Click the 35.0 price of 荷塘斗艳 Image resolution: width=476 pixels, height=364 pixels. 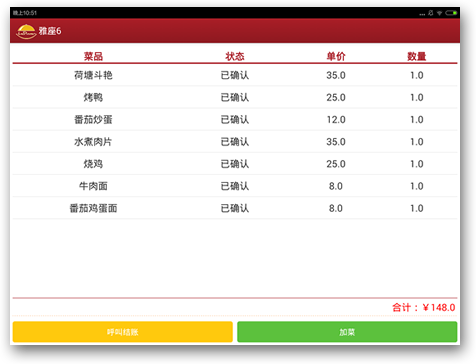tap(336, 75)
